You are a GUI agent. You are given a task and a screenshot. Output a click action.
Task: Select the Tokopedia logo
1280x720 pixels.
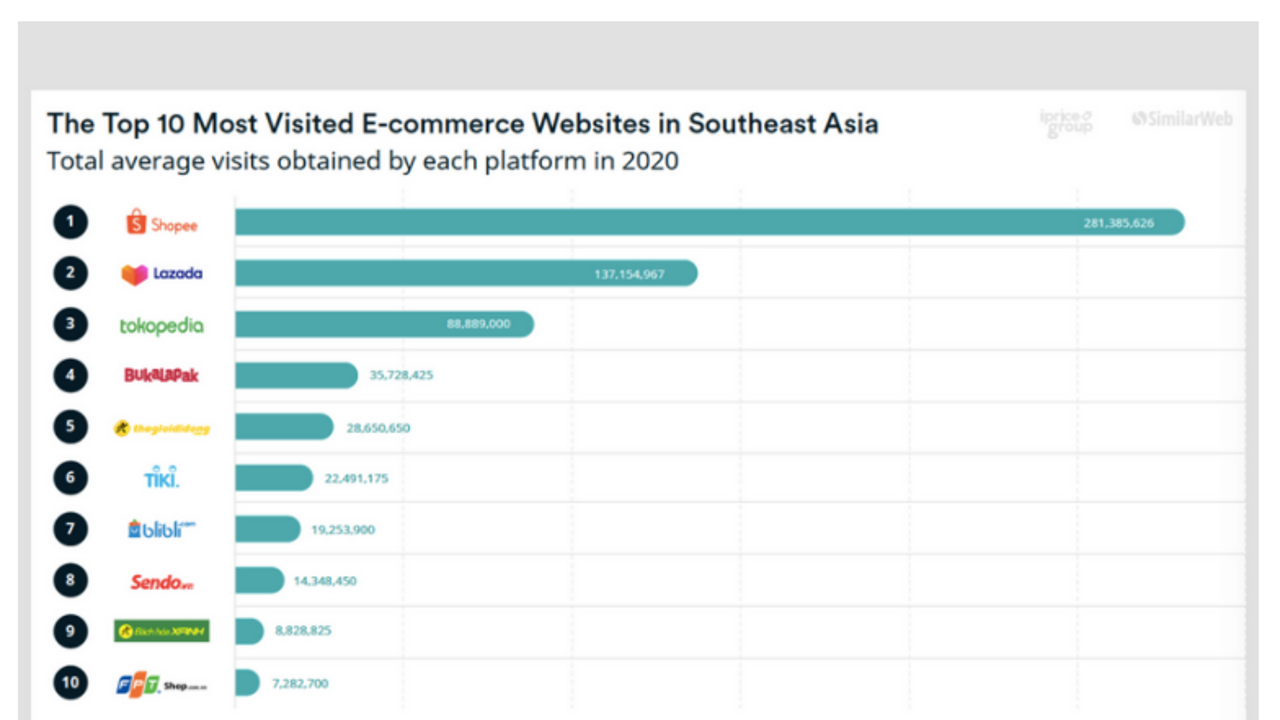pos(161,325)
